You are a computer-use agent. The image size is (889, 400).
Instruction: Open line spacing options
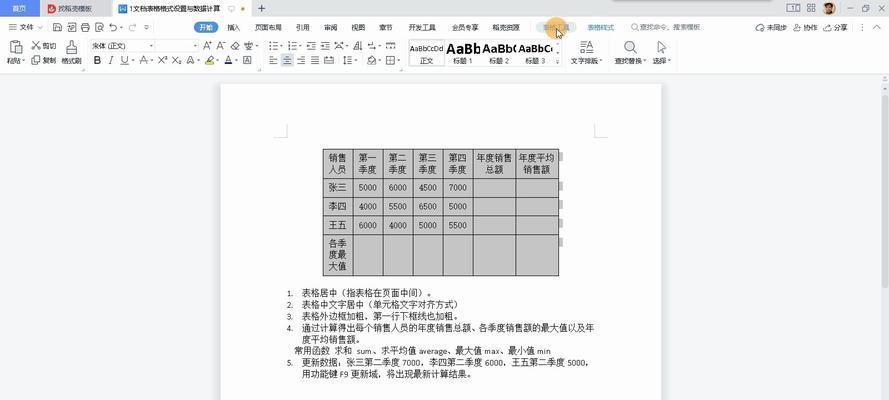point(349,61)
